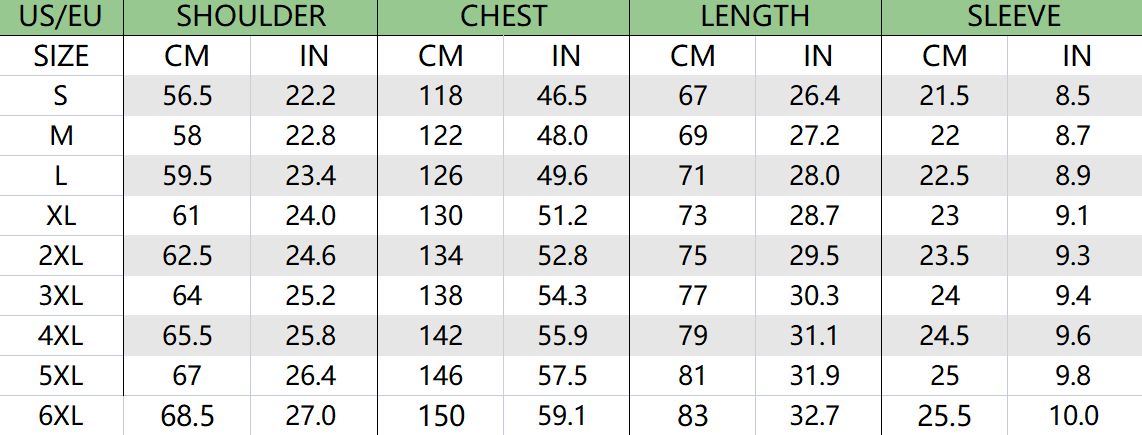Select the 6XL size row label
The image size is (1142, 435).
(61, 415)
